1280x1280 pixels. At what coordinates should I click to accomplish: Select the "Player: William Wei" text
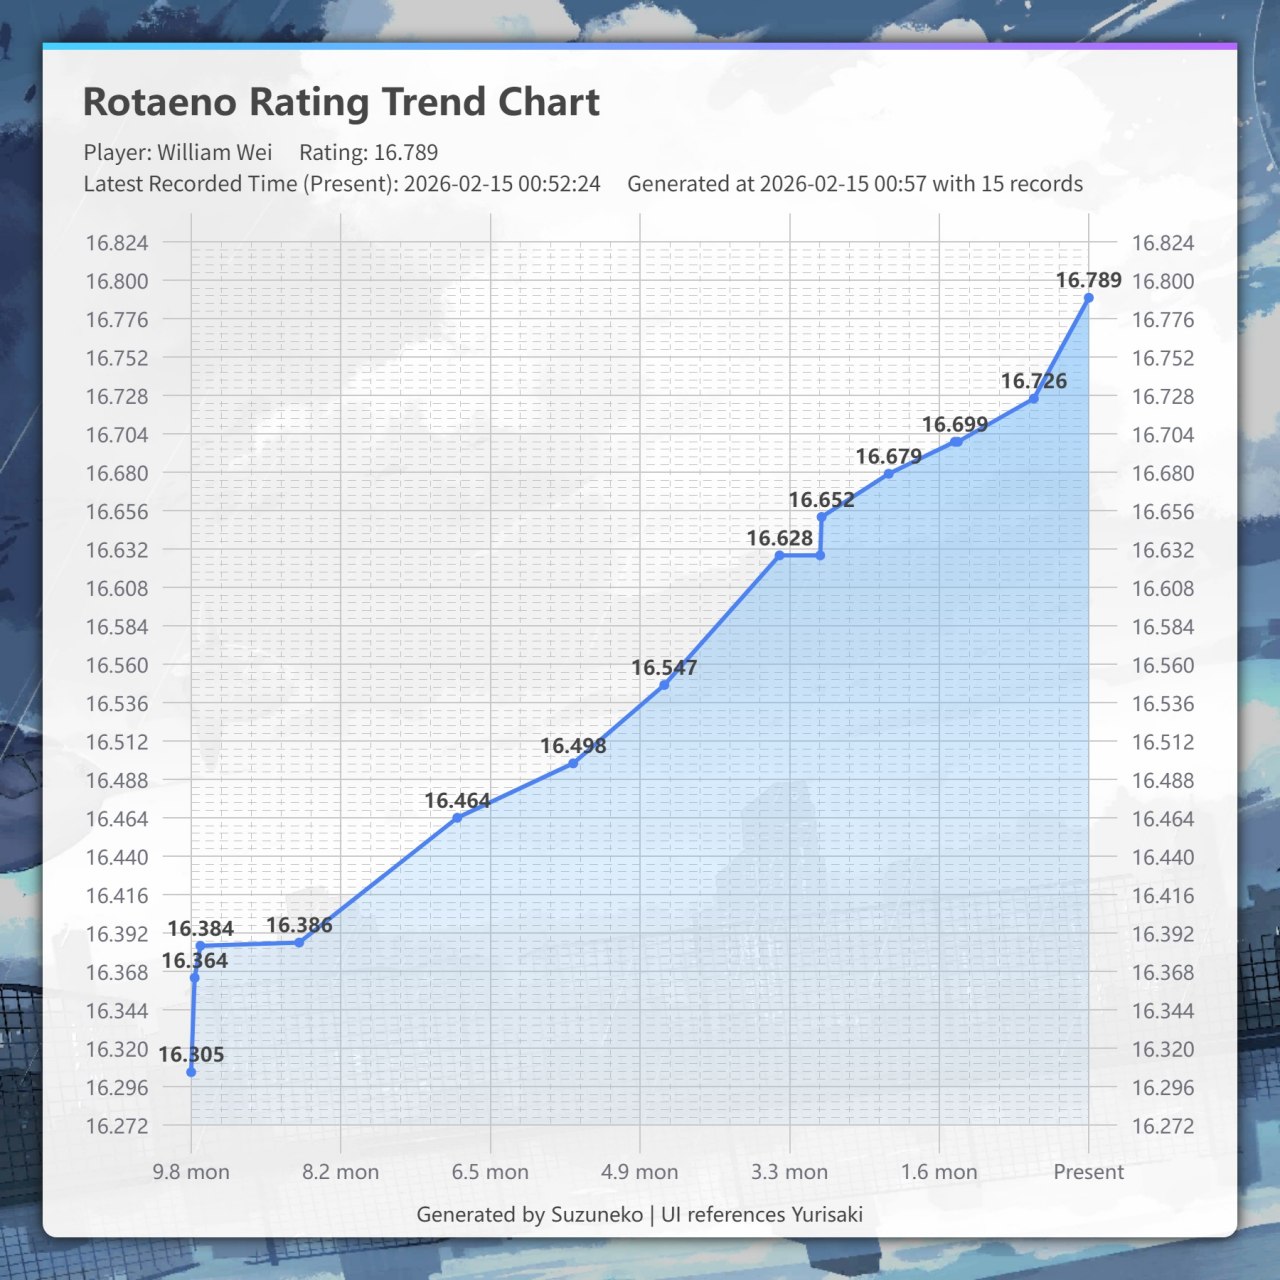[x=178, y=152]
